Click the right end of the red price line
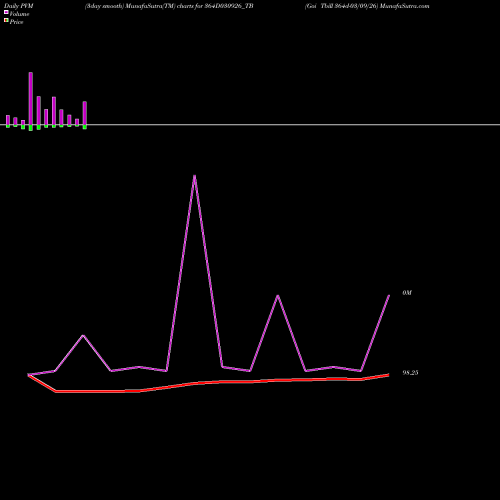Image resolution: width=500 pixels, height=500 pixels. [x=388, y=375]
